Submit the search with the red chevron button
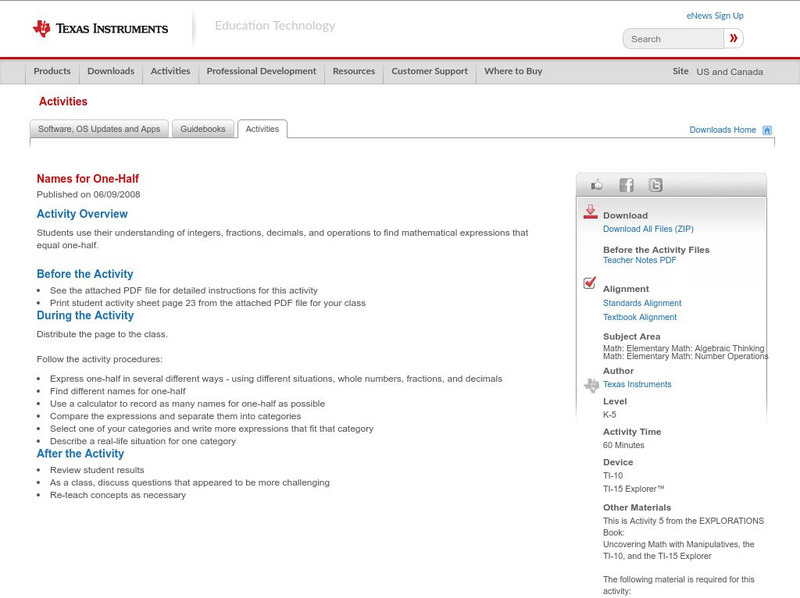Image resolution: width=800 pixels, height=598 pixels. coord(733,38)
